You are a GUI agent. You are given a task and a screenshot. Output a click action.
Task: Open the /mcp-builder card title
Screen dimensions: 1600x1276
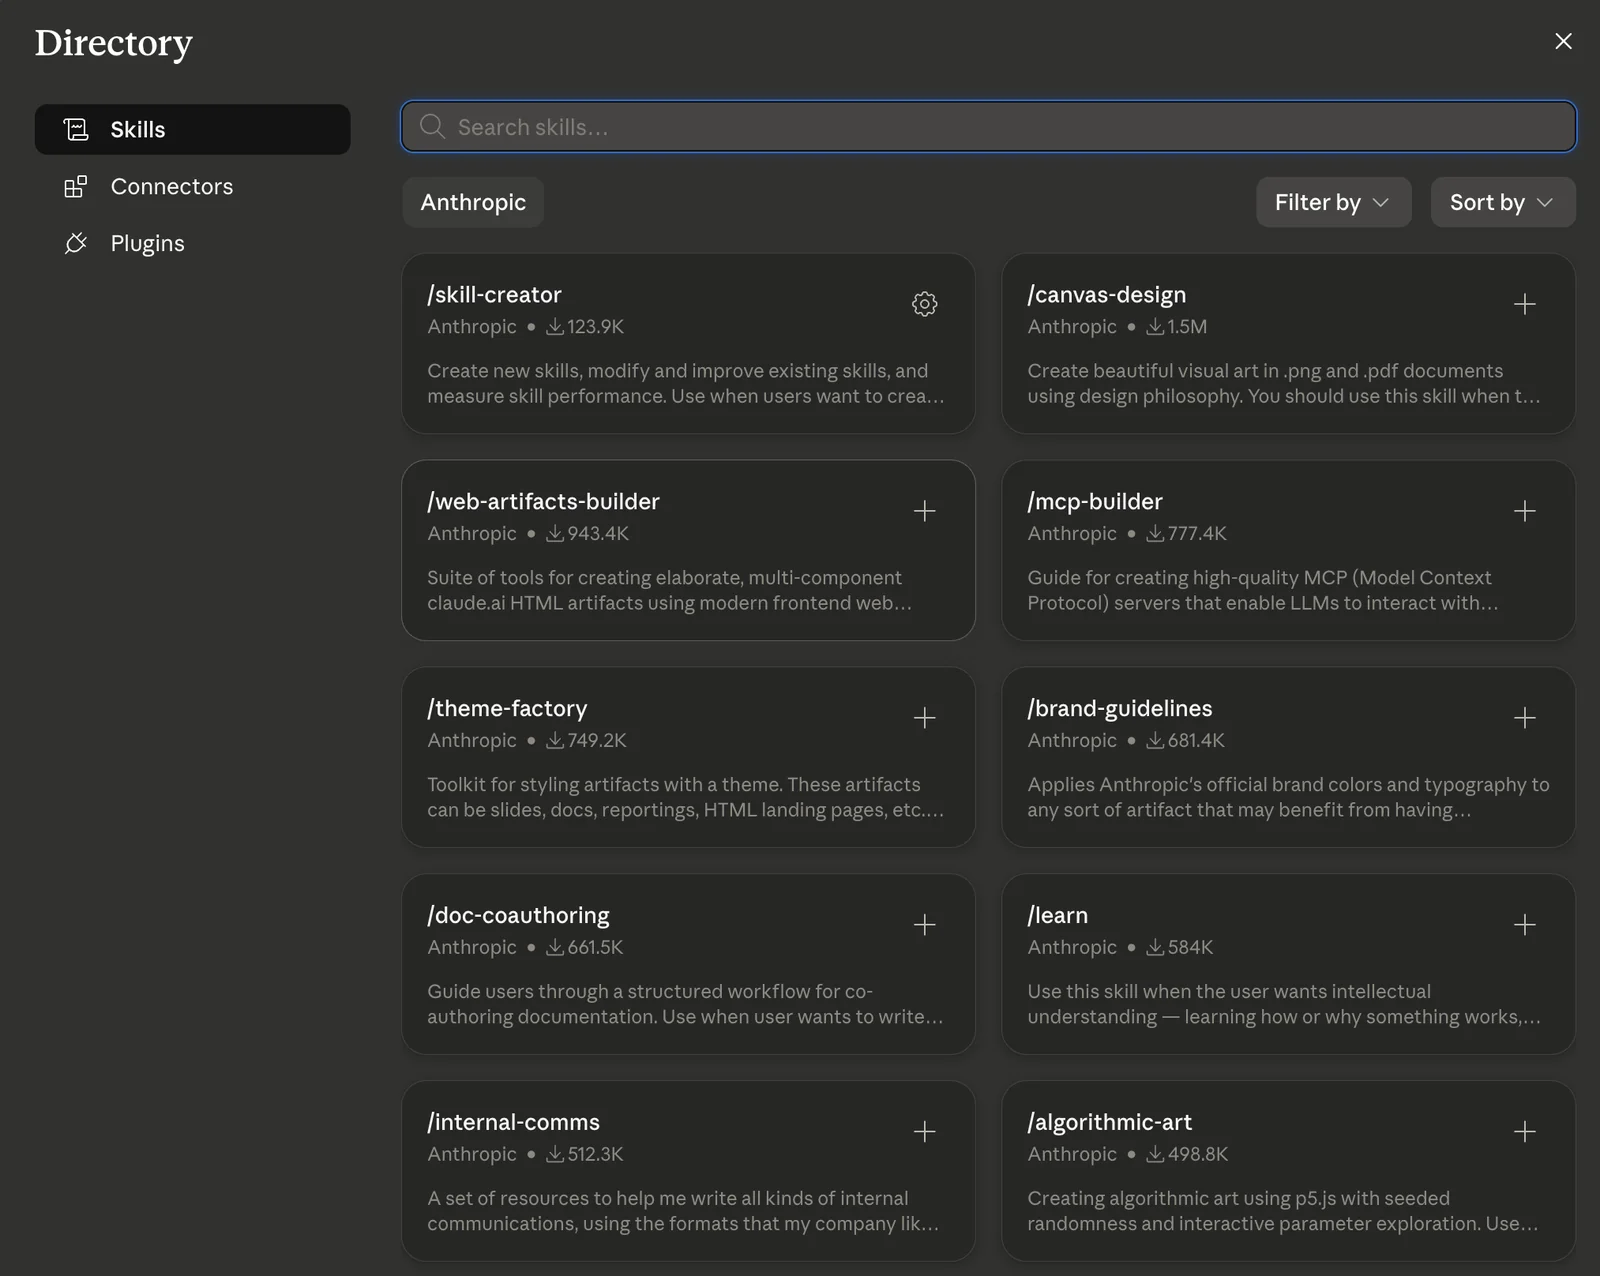pyautogui.click(x=1095, y=502)
